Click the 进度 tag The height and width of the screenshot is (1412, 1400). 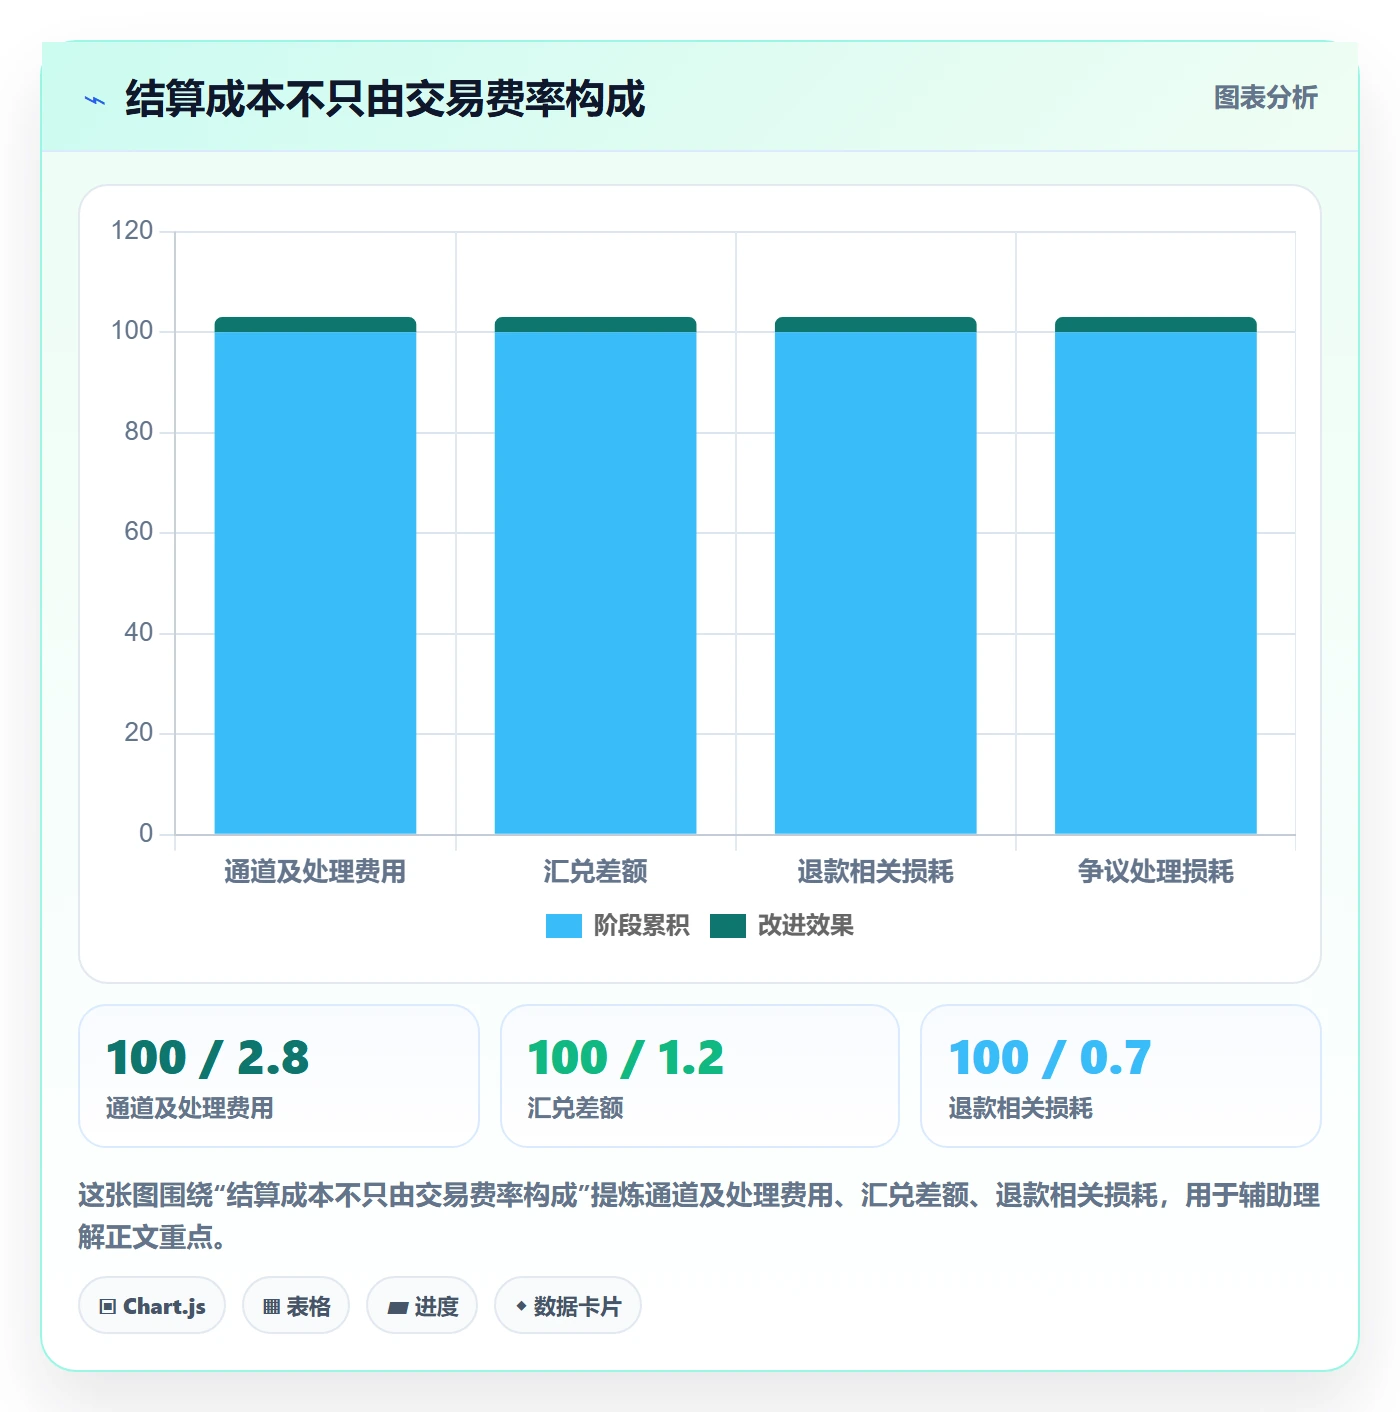tap(422, 1306)
